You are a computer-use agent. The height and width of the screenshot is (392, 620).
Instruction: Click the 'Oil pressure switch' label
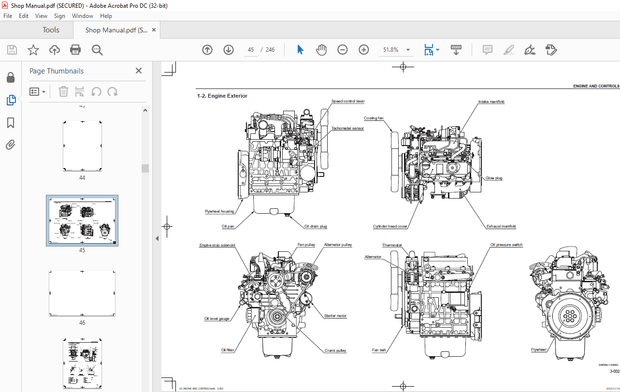click(507, 245)
